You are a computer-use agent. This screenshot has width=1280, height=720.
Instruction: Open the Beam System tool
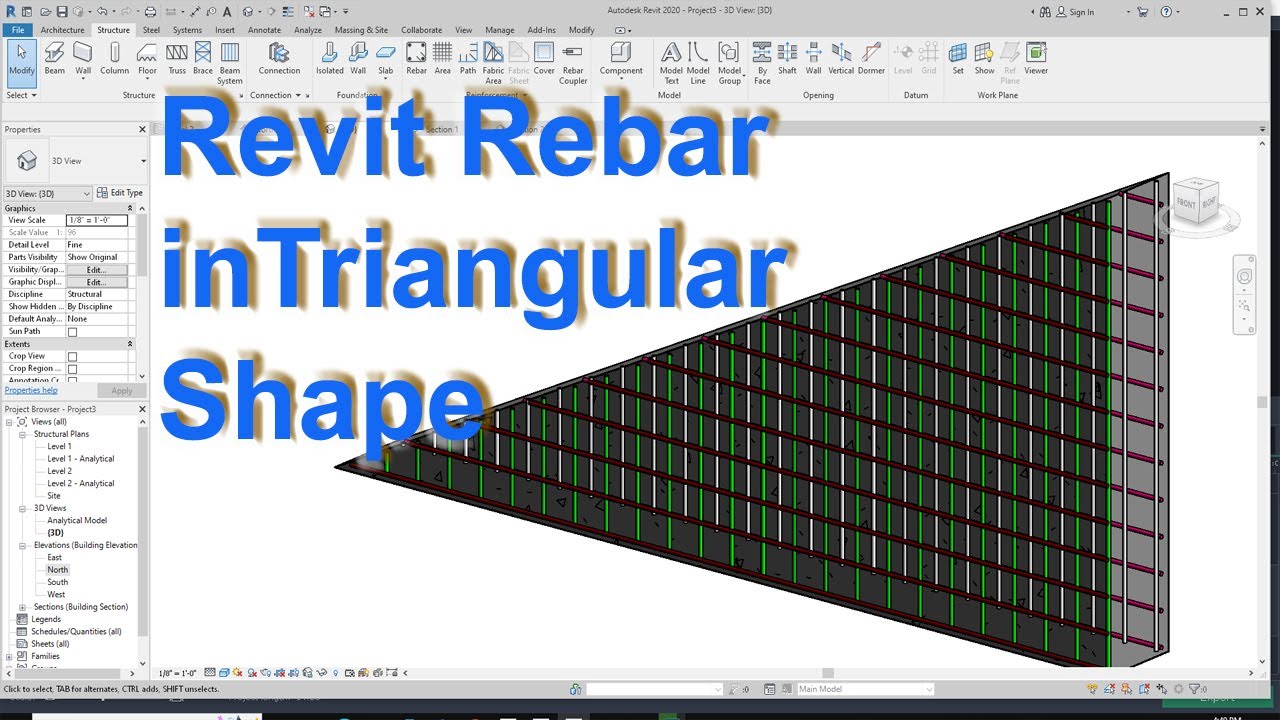pyautogui.click(x=230, y=63)
